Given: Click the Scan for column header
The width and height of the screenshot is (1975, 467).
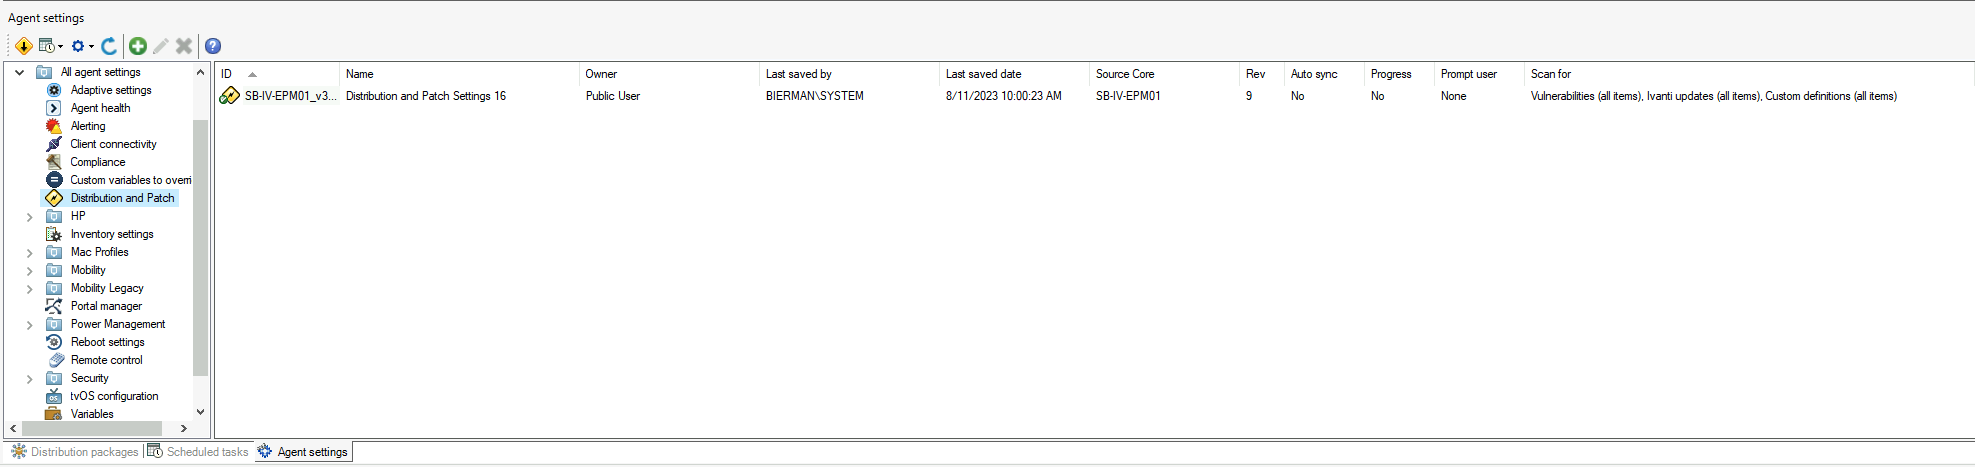Looking at the screenshot, I should (x=1749, y=74).
